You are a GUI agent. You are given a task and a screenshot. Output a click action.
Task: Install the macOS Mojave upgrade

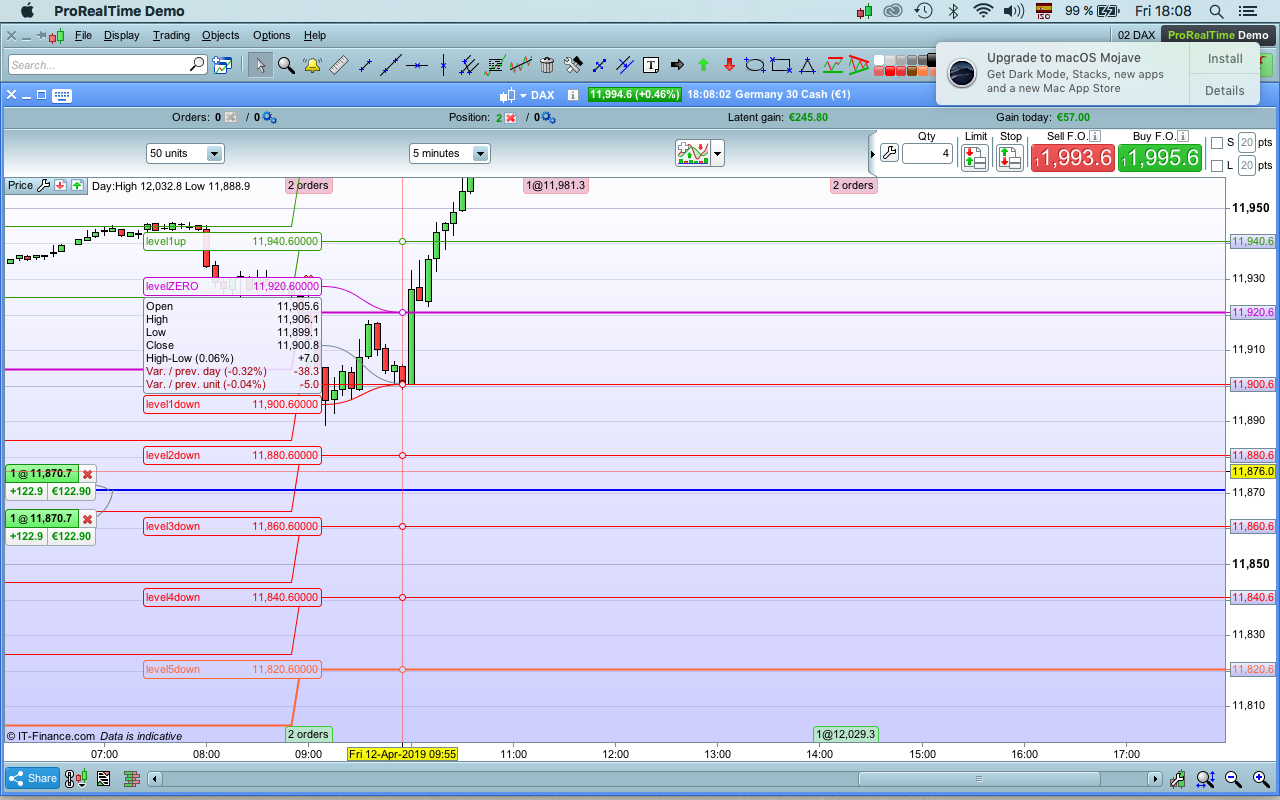[1225, 59]
